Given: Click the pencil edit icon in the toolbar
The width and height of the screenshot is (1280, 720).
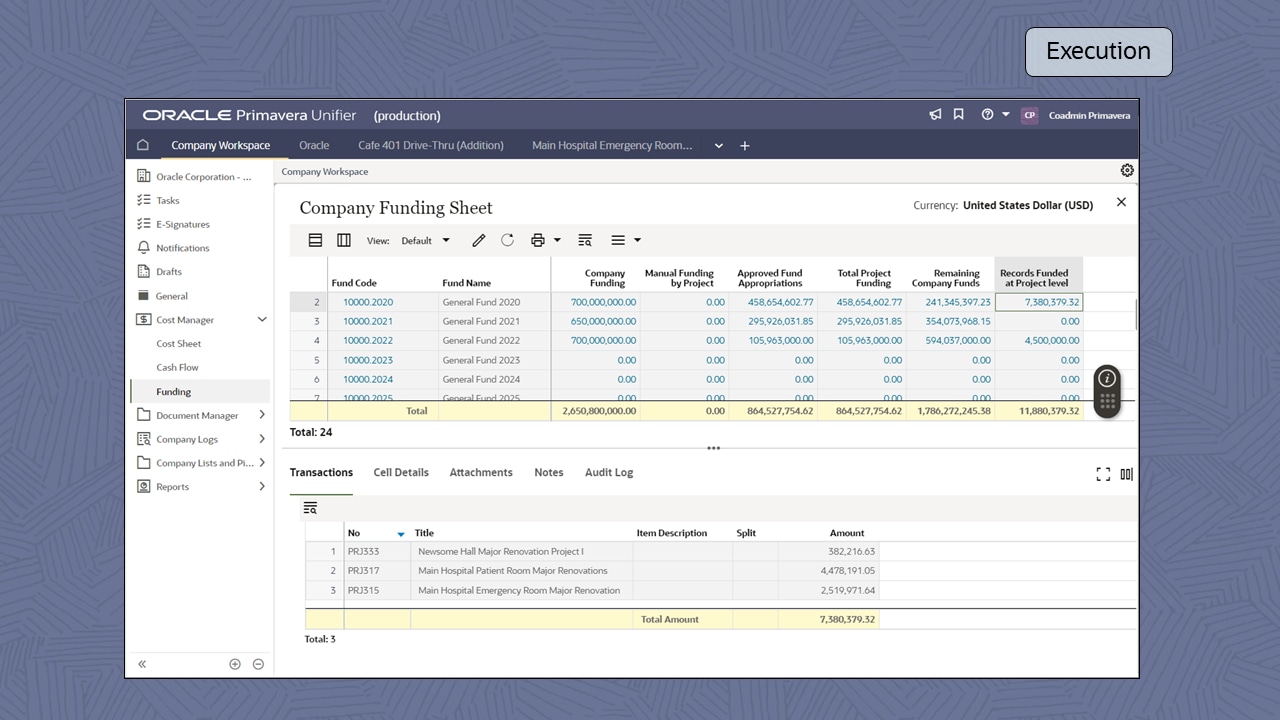Looking at the screenshot, I should tap(479, 240).
